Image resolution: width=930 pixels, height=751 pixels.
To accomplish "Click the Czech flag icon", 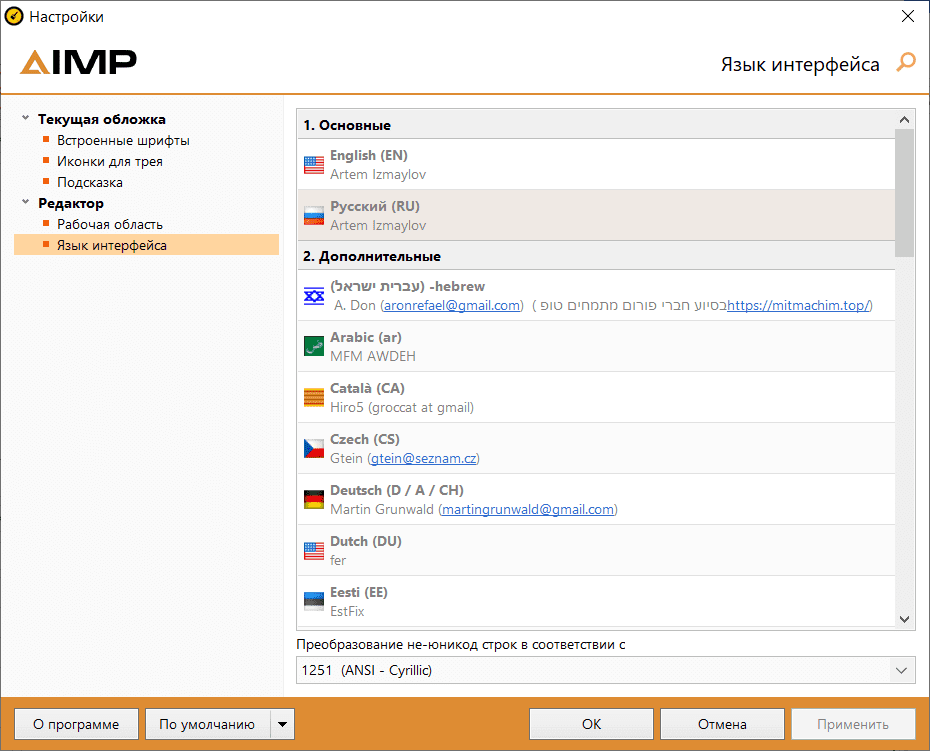I will 314,448.
